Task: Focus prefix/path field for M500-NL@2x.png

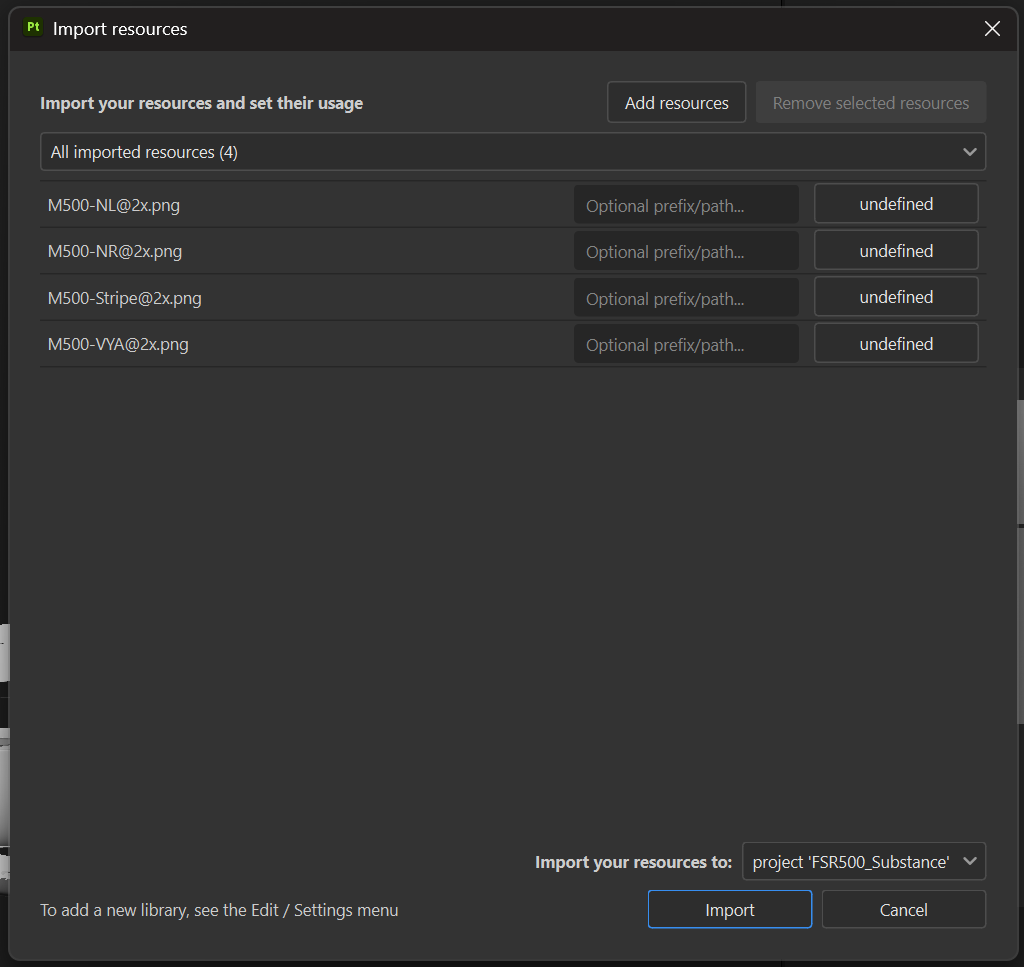Action: [686, 205]
